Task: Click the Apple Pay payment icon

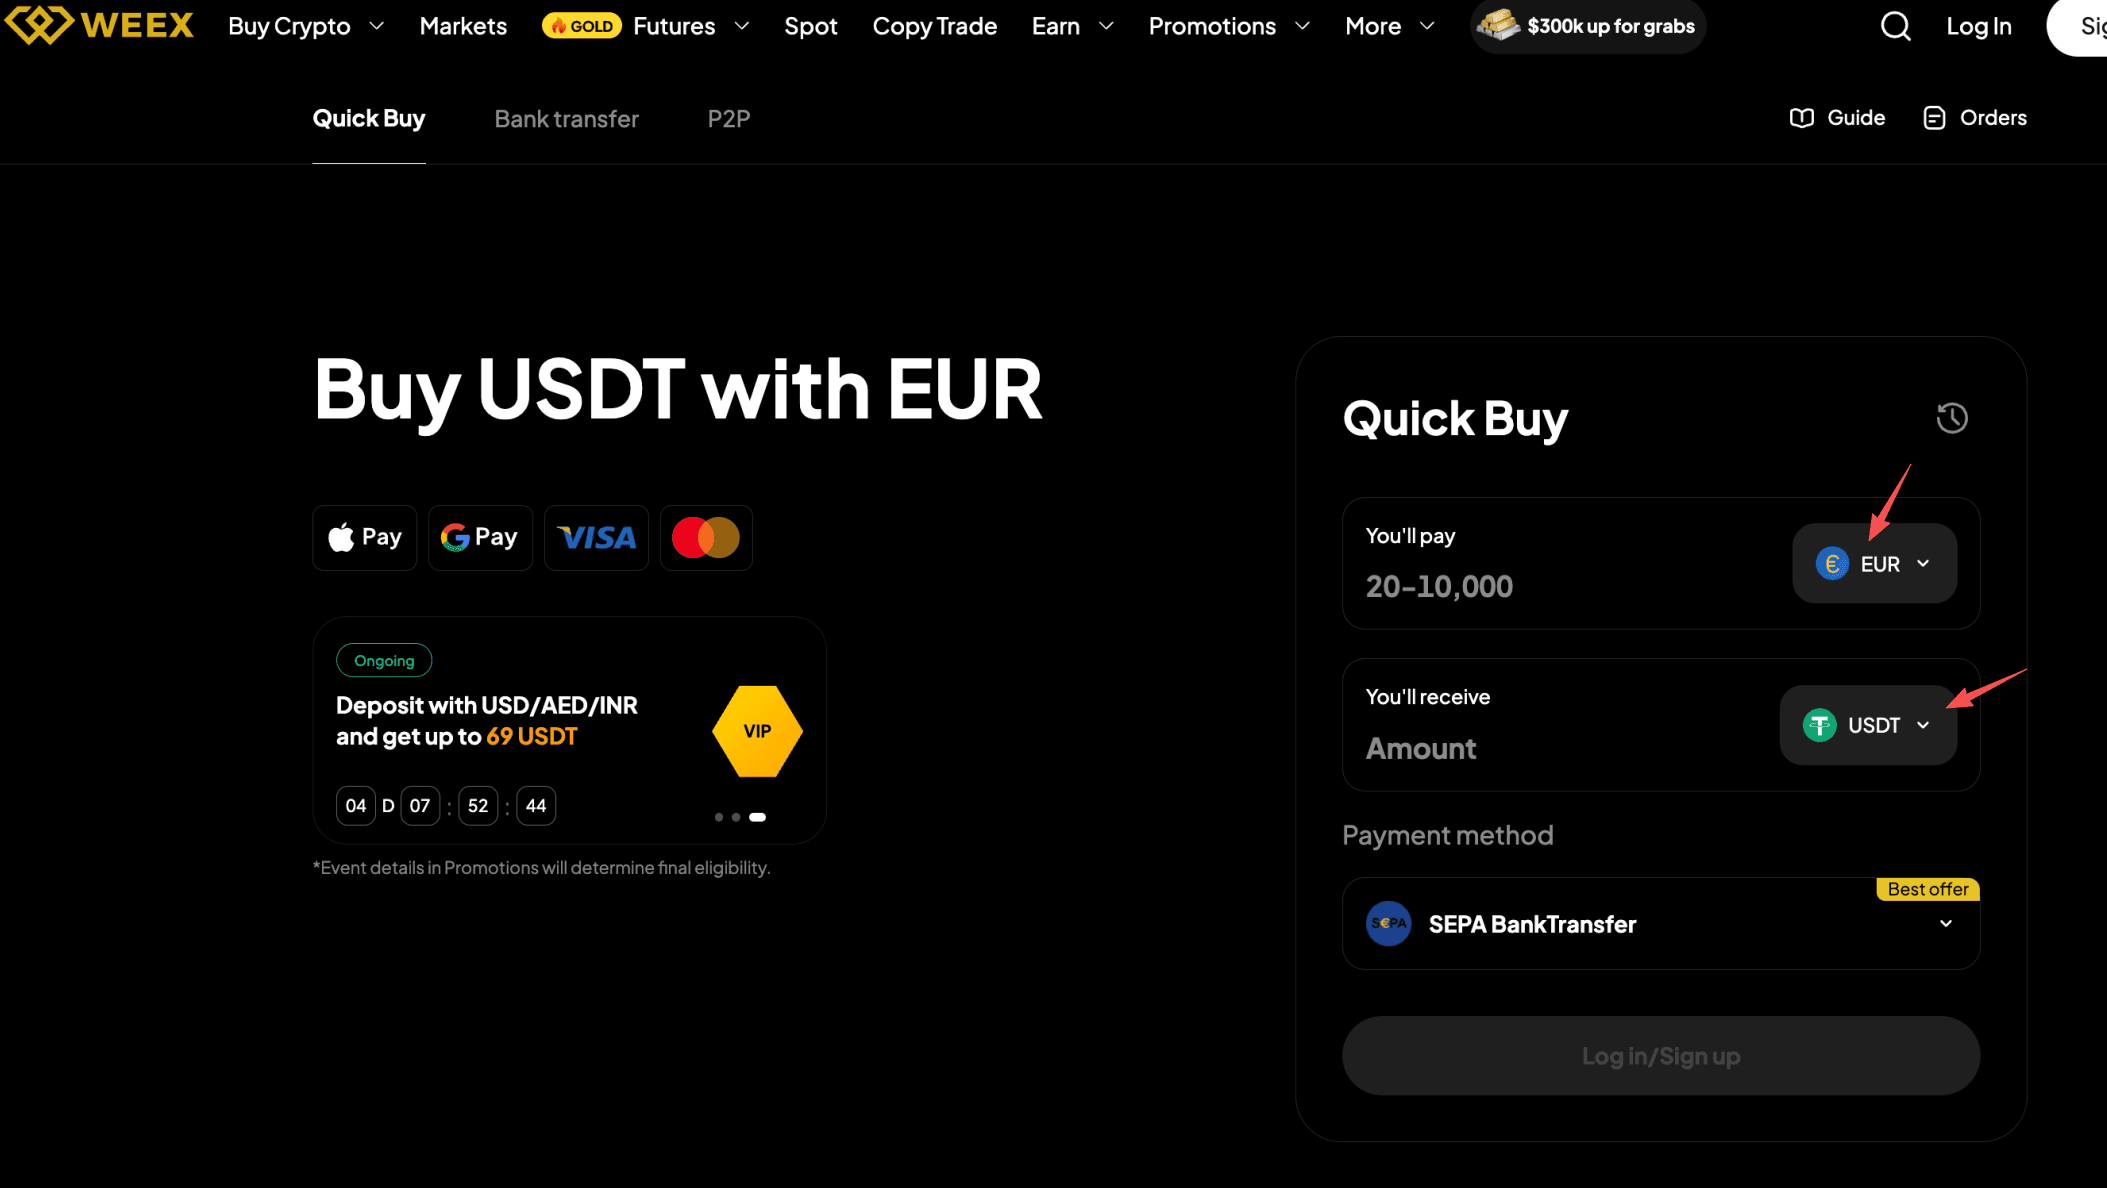Action: click(x=365, y=538)
